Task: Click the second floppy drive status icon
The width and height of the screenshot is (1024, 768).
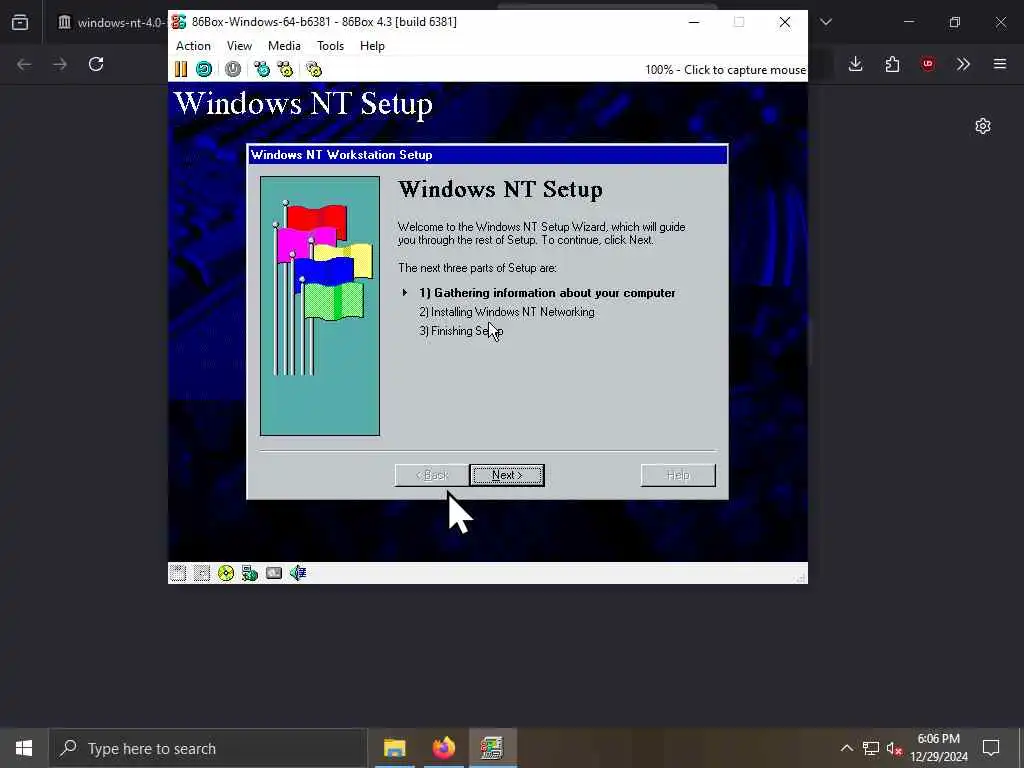Action: tap(202, 573)
